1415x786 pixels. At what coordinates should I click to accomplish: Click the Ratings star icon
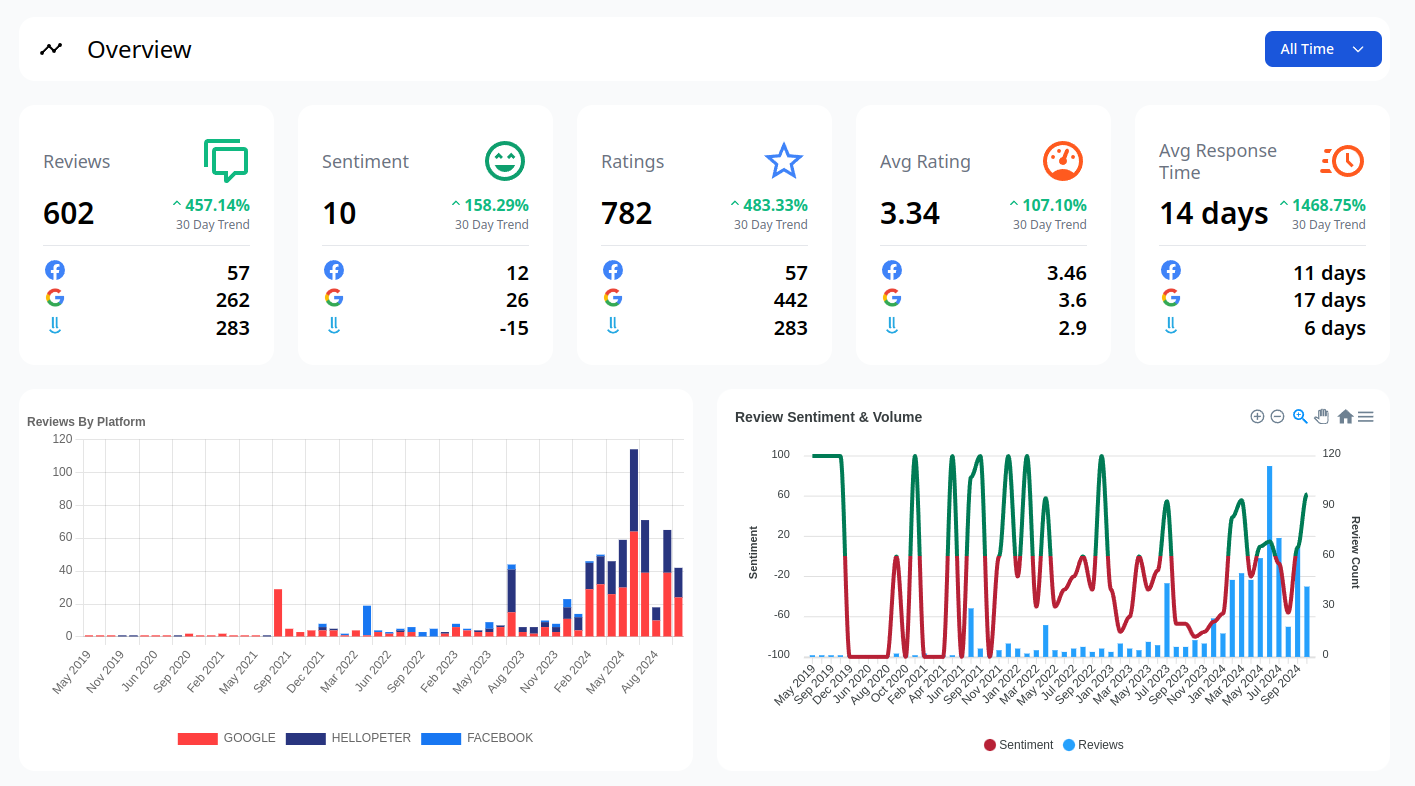(x=784, y=160)
